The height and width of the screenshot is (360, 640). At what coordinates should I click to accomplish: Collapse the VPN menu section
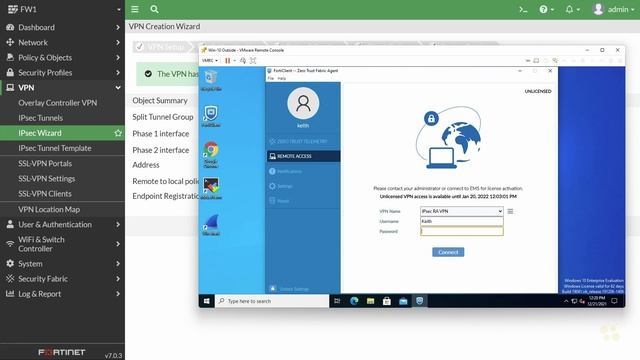point(62,88)
